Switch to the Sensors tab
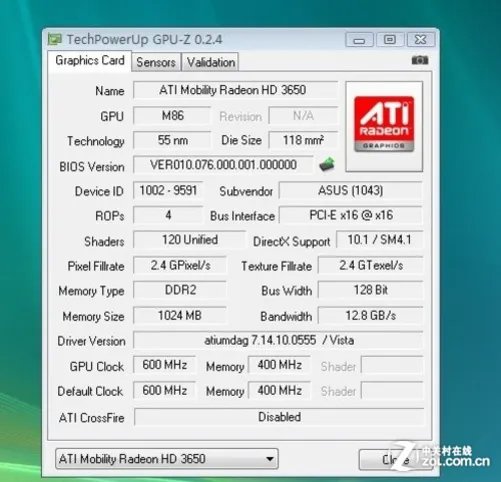This screenshot has width=501, height=482. click(156, 62)
